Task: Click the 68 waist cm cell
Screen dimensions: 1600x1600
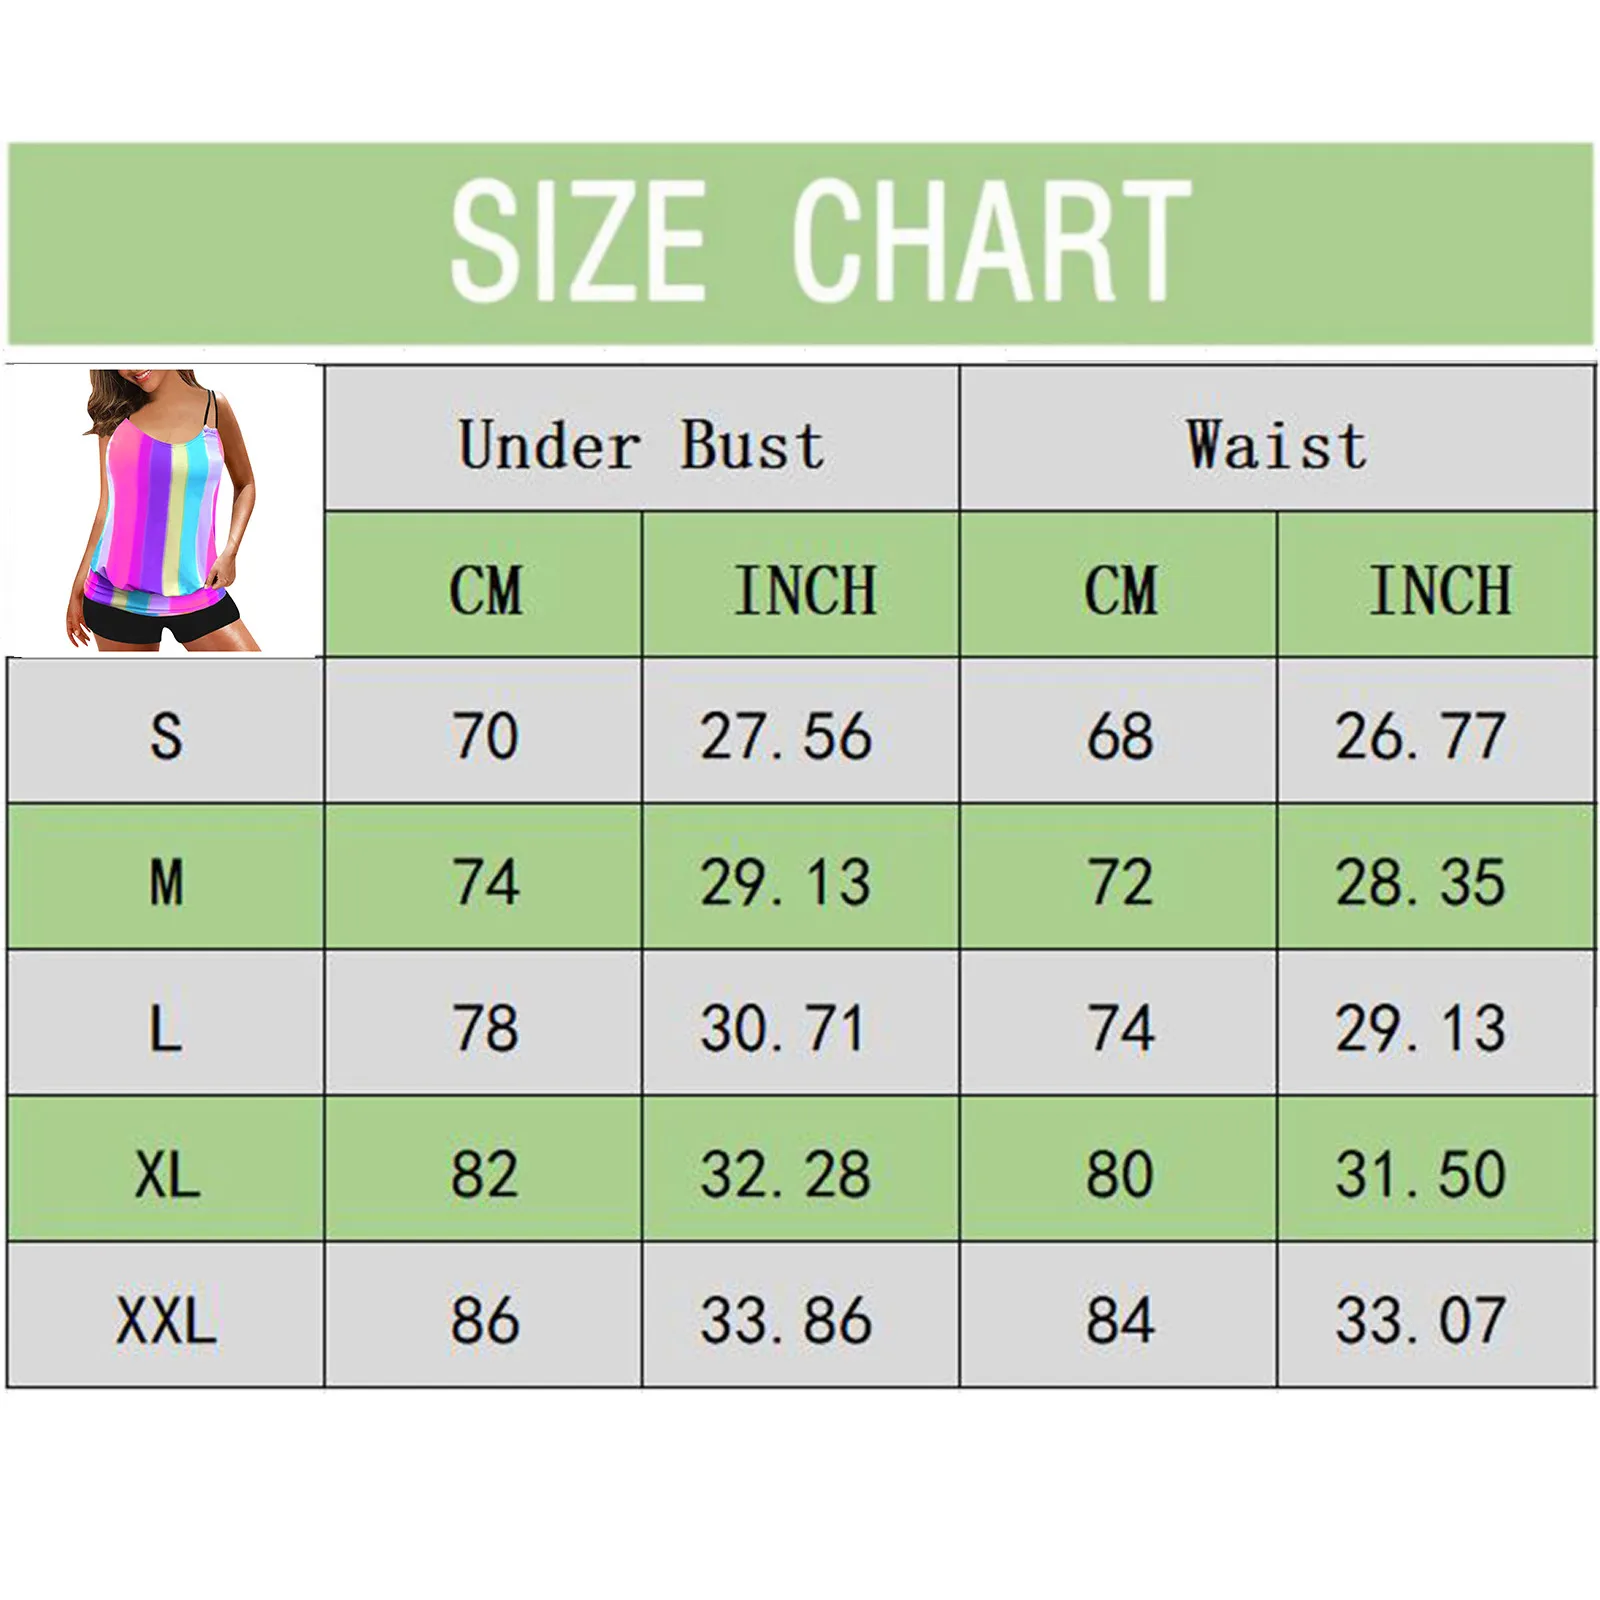Action: [x=1120, y=736]
